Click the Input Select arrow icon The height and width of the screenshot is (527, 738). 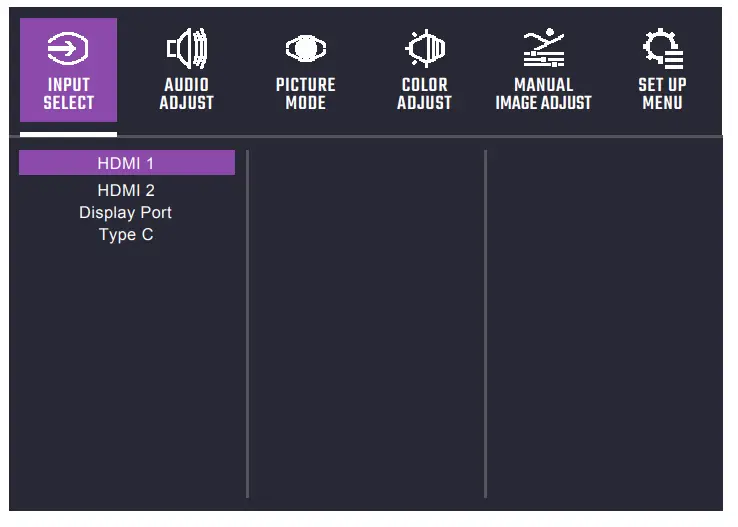[68, 48]
